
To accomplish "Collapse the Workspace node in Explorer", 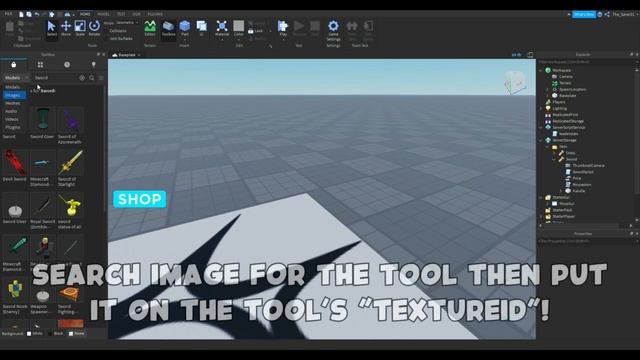I will click(541, 70).
